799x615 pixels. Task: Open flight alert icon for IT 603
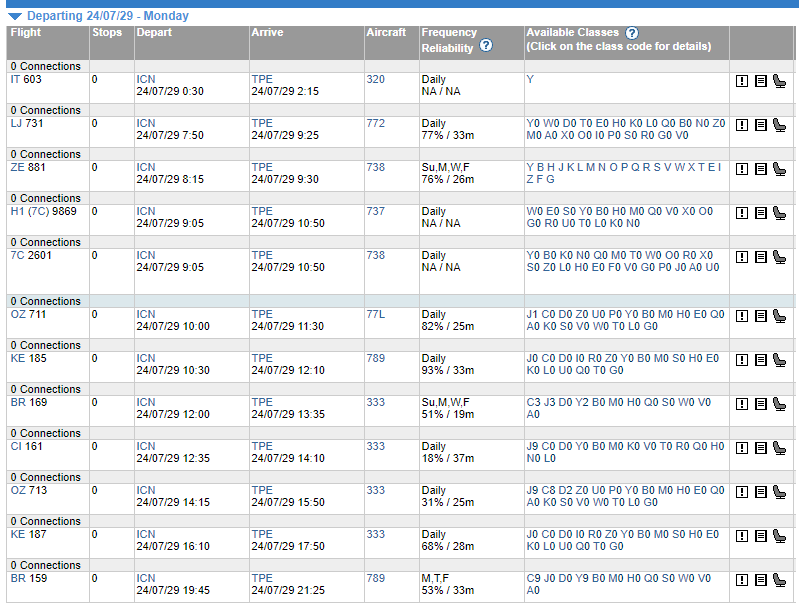(742, 81)
